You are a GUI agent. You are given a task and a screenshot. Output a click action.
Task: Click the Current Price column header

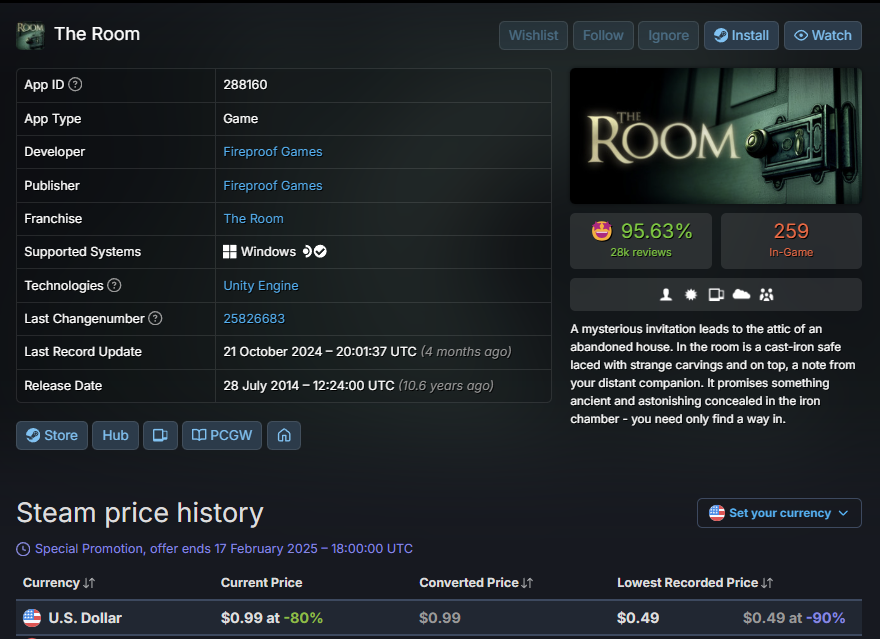point(262,583)
